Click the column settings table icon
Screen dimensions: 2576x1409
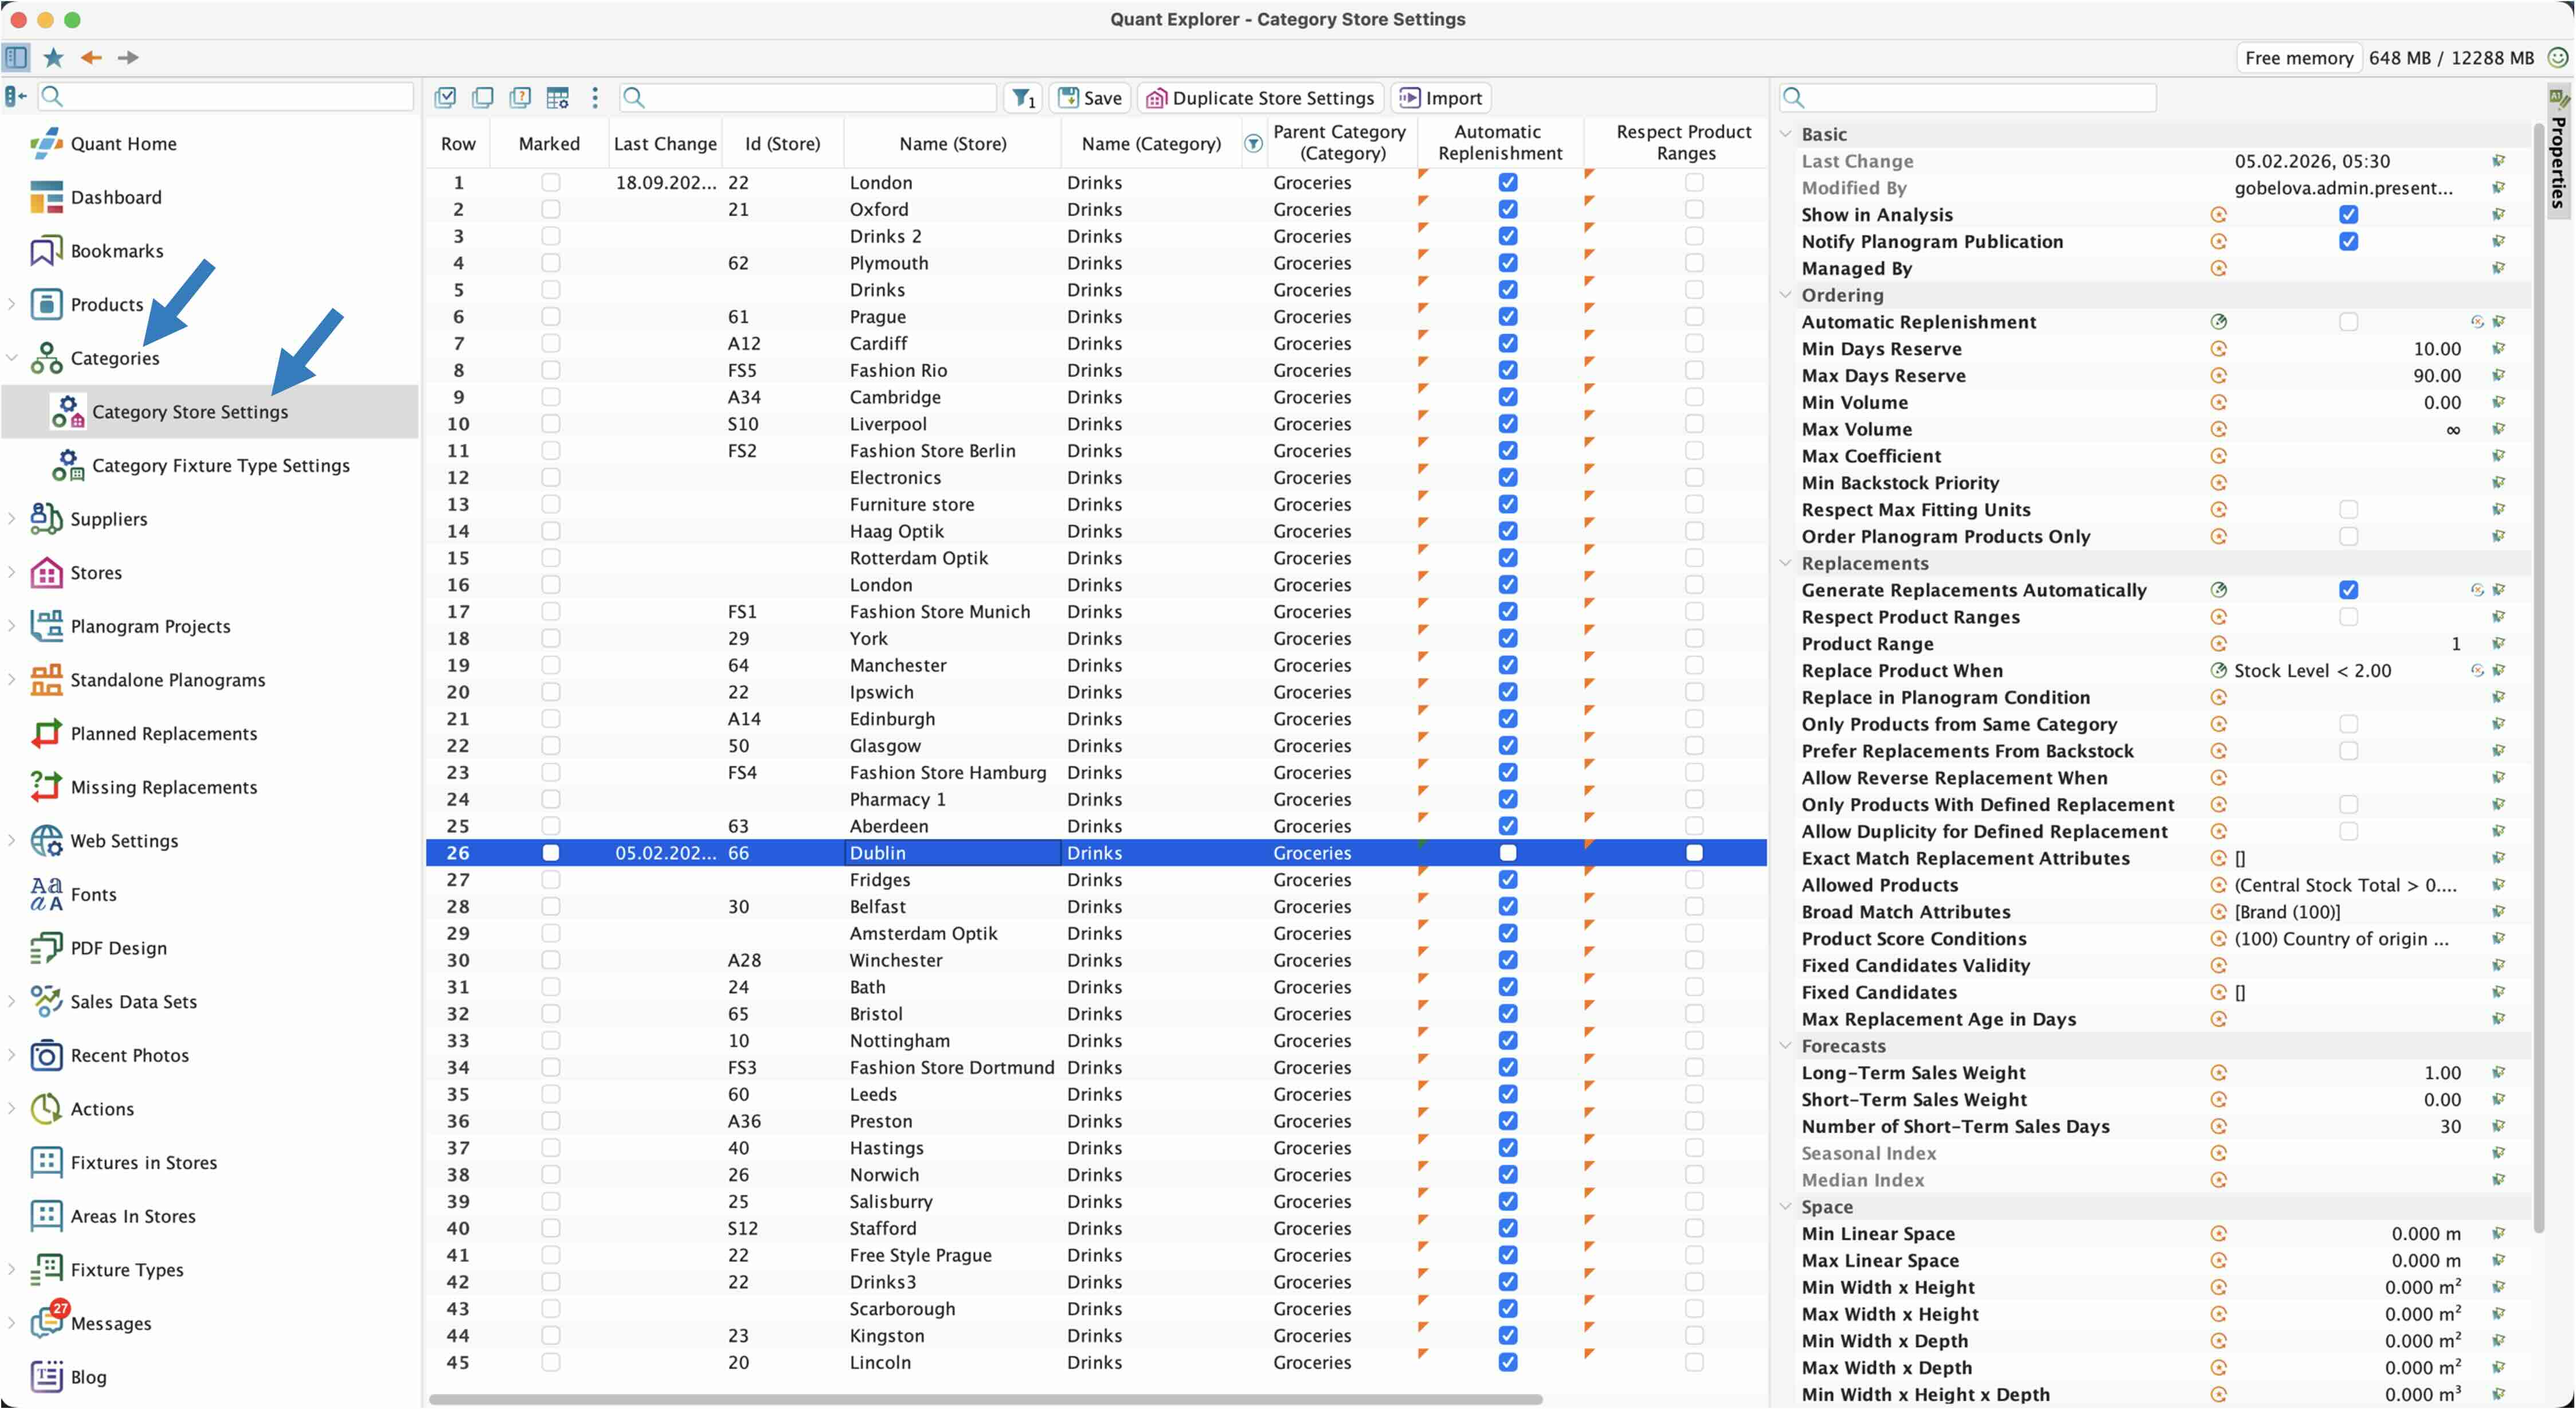[x=558, y=97]
